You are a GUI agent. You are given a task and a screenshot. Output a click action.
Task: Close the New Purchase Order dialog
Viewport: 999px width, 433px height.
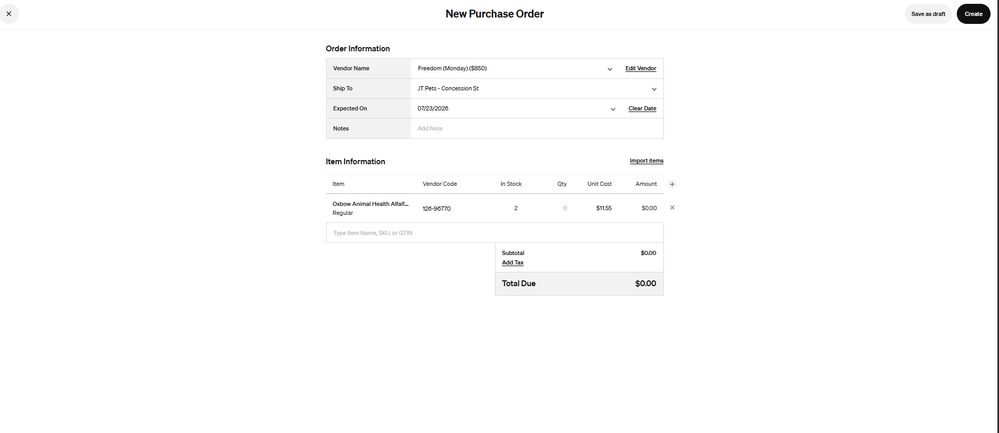[9, 13]
